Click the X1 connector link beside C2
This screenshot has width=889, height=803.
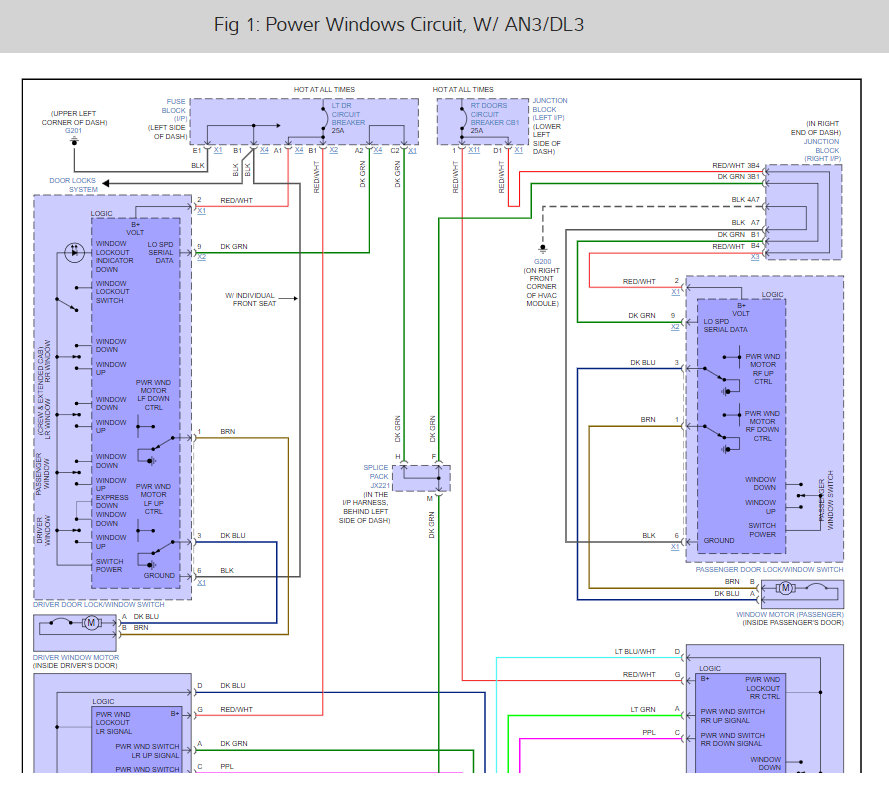tap(412, 150)
